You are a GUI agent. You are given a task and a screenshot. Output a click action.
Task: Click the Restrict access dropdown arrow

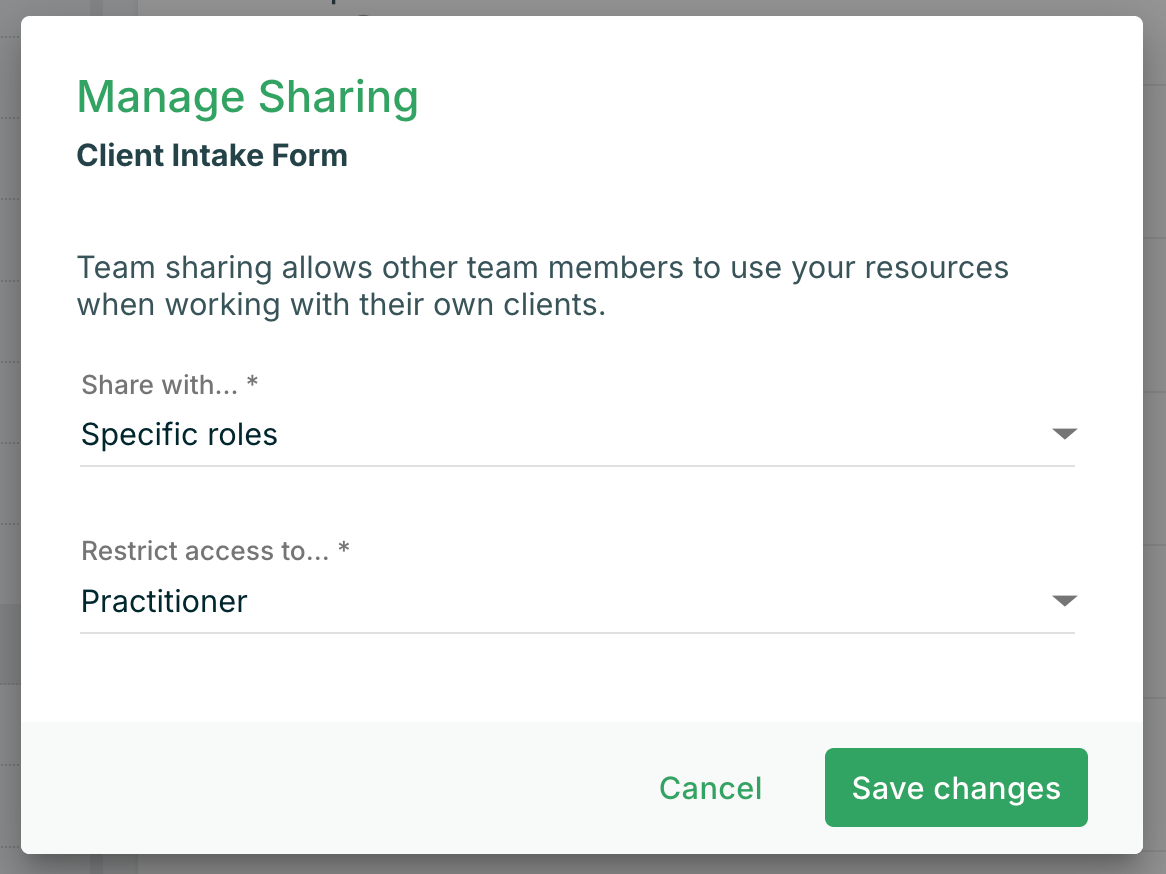(x=1064, y=601)
